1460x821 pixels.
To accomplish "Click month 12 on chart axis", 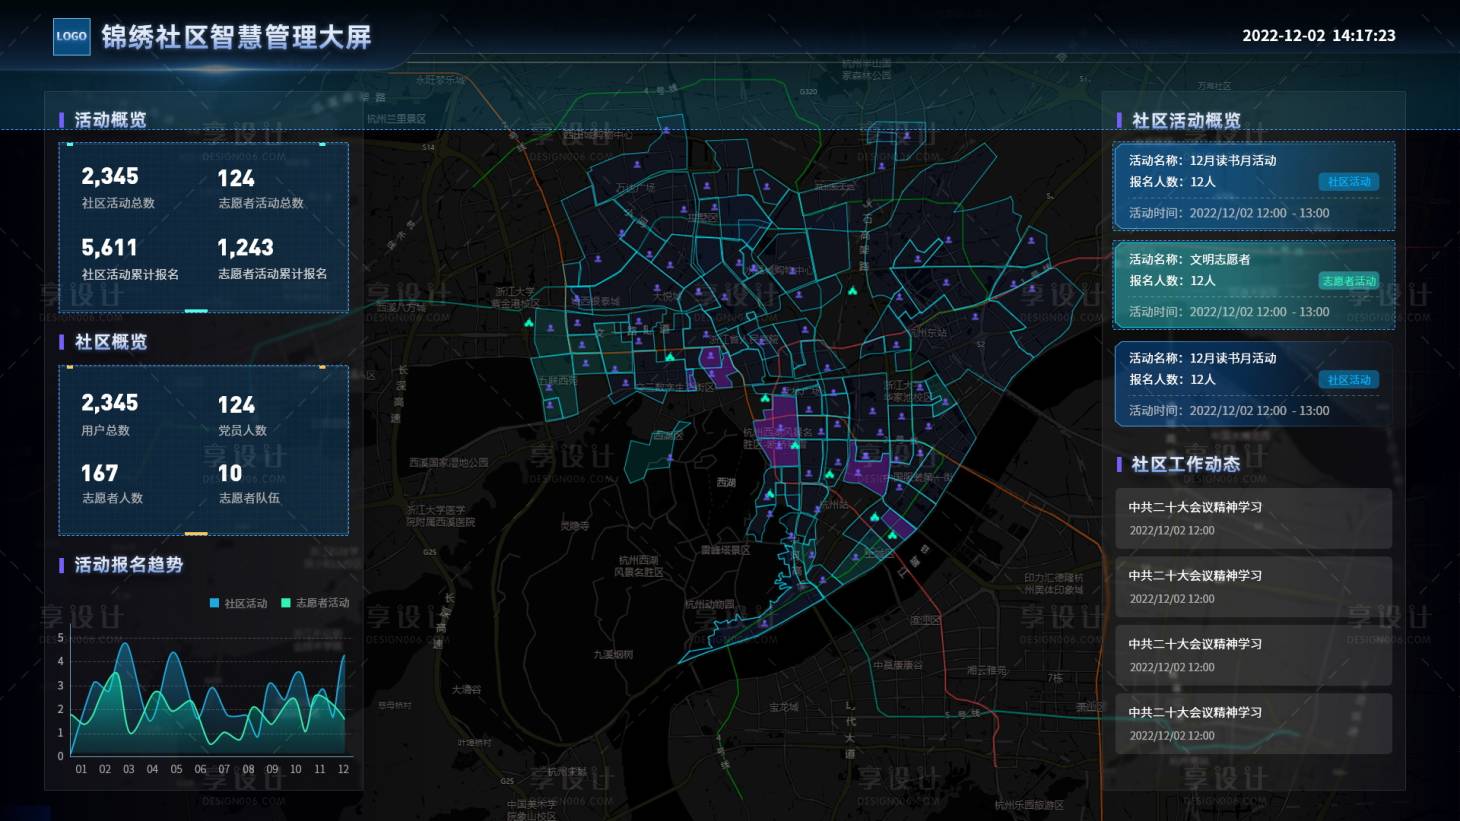I will pos(343,769).
